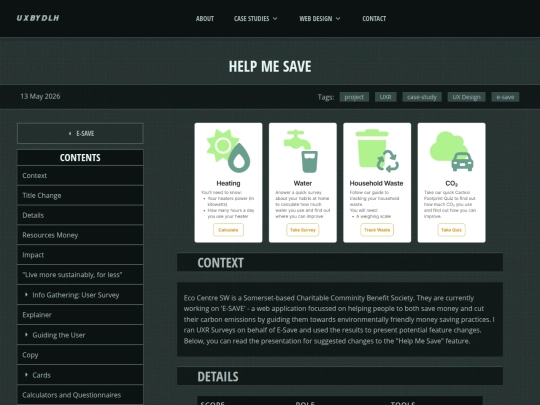540x405 pixels.
Task: Expand the Case Studies dropdown chevron
Action: tap(275, 19)
